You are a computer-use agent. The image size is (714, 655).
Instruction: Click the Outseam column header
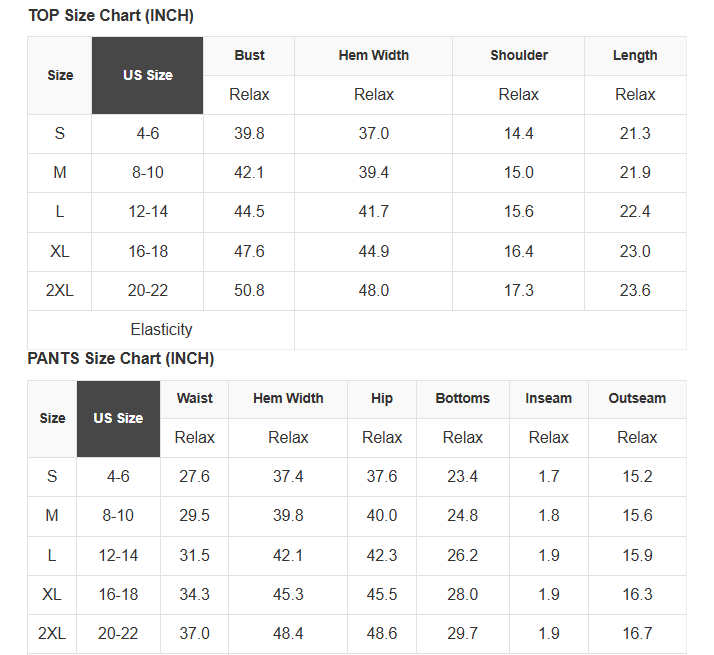pos(637,398)
